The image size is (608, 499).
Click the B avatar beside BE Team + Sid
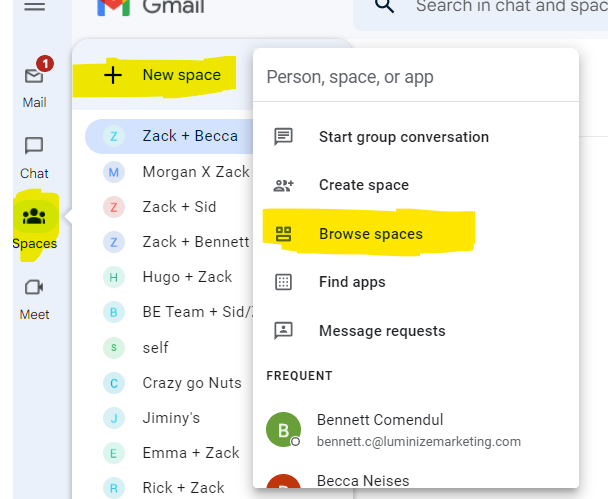114,312
